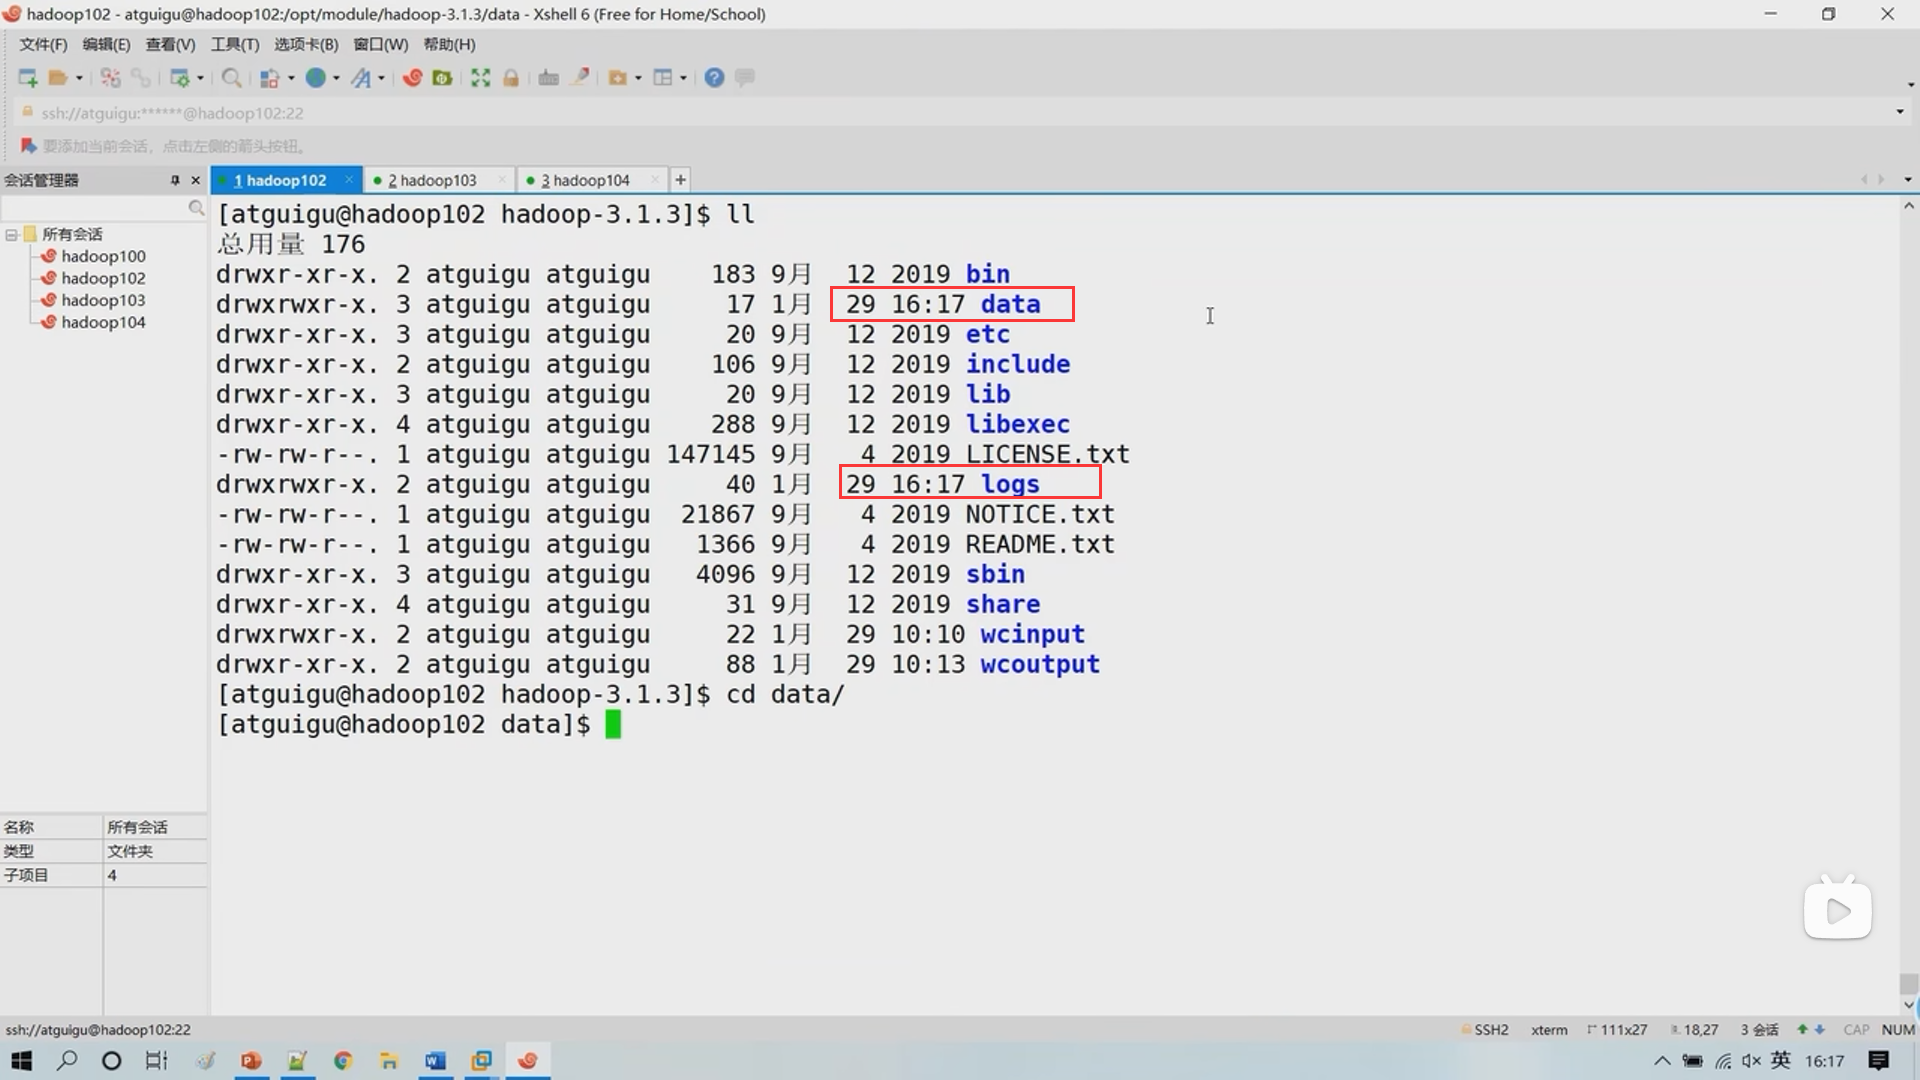This screenshot has width=1920, height=1080.
Task: Expand the Font dropdown arrow
Action: coord(381,78)
